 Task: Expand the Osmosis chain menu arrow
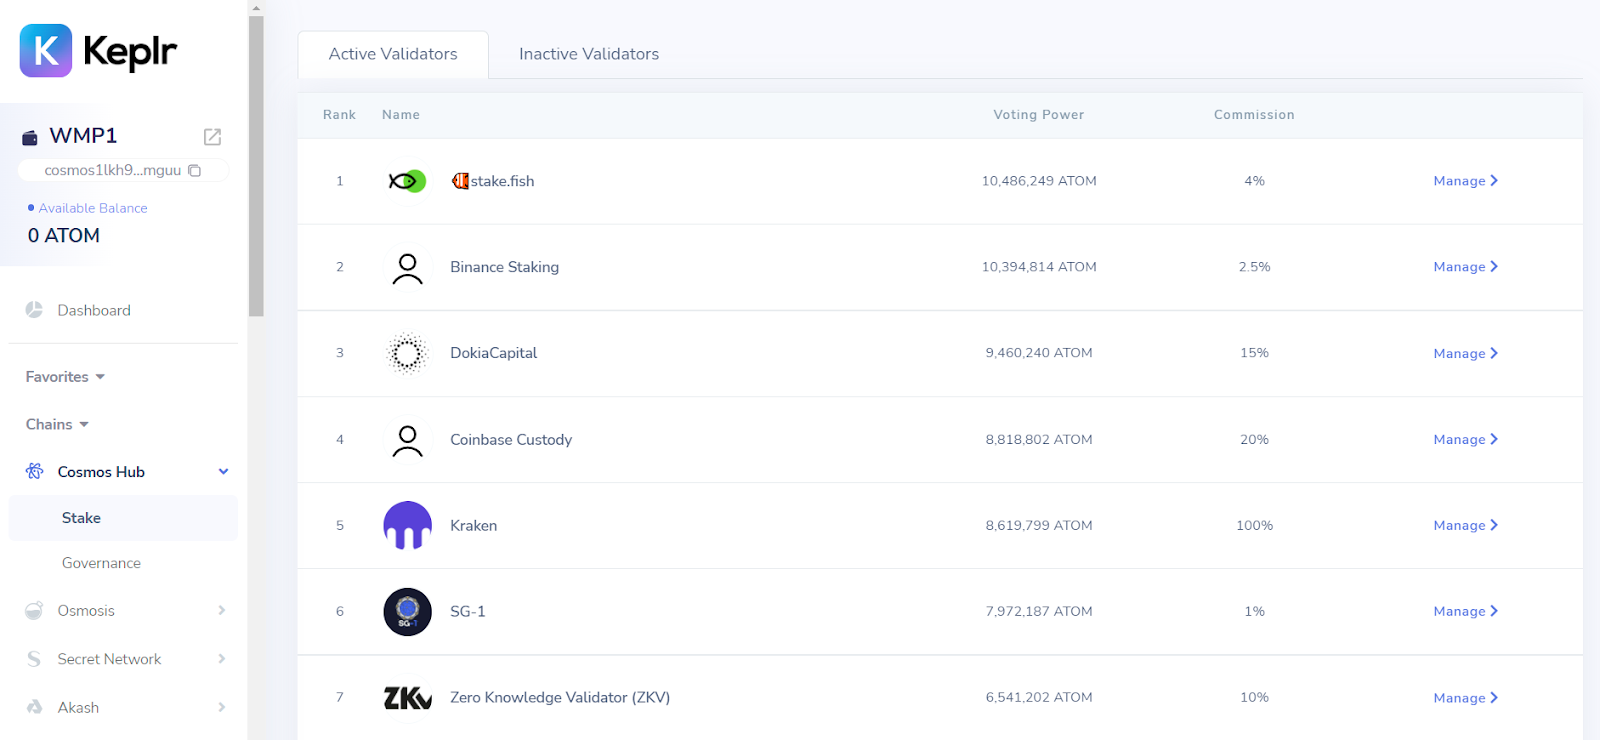click(x=222, y=610)
